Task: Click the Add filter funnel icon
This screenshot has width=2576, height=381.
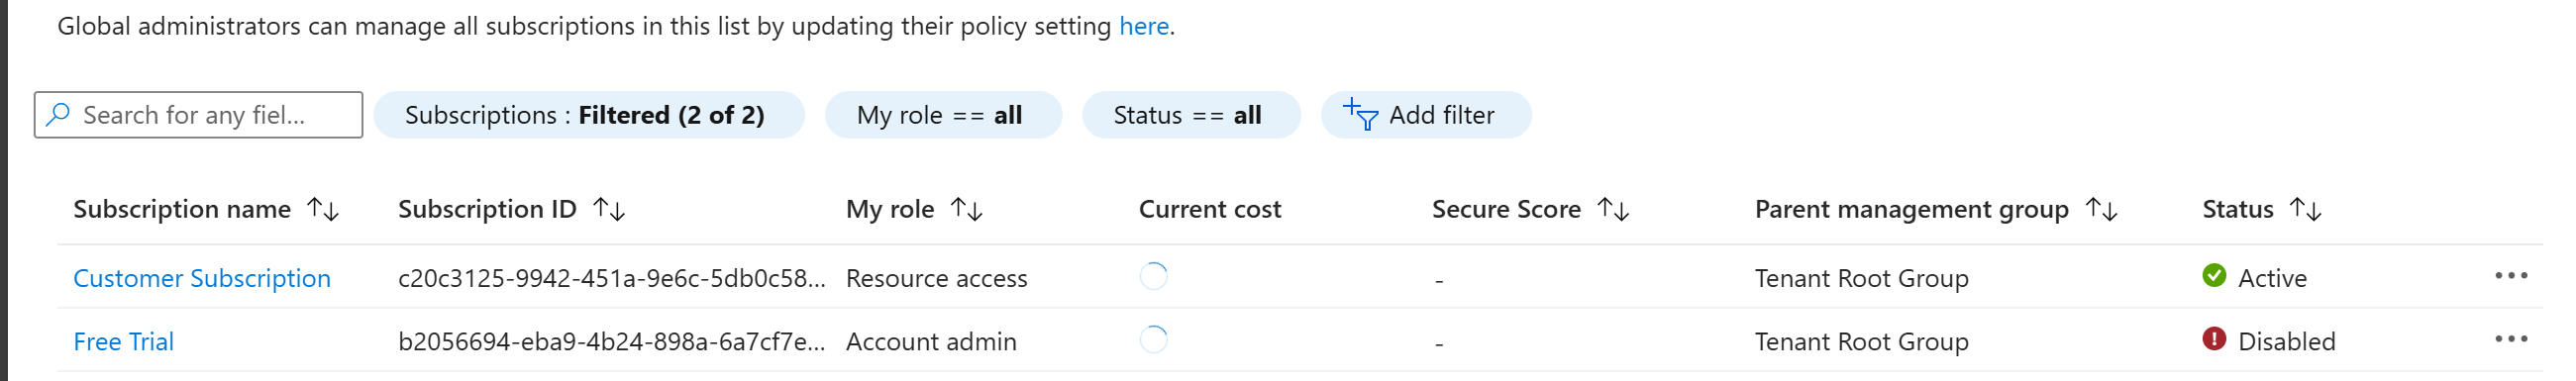Action: [1360, 114]
